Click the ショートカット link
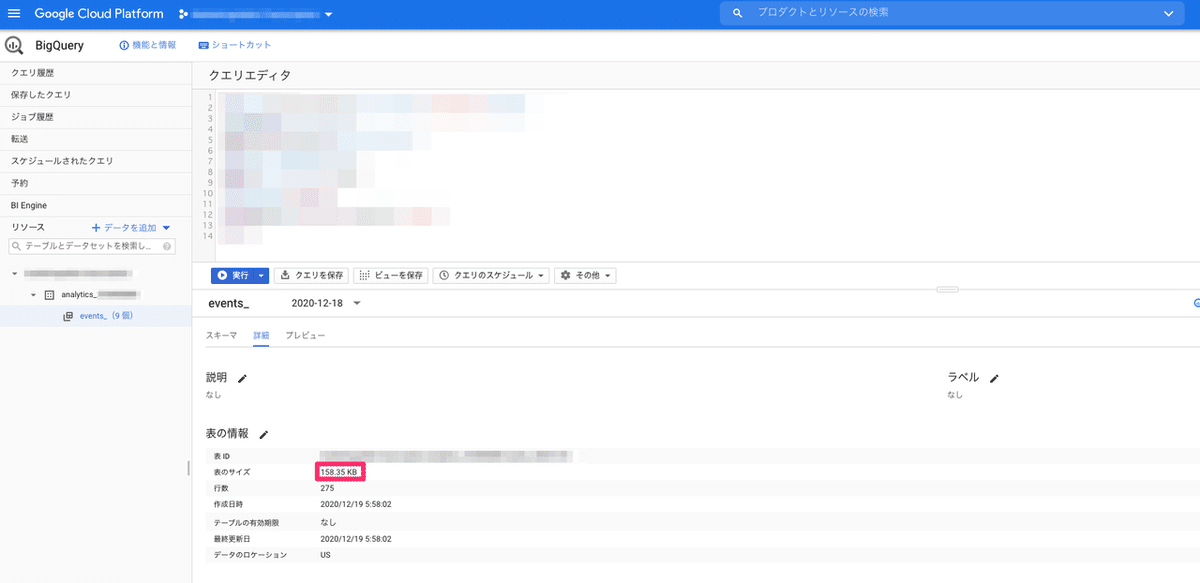Viewport: 1200px width, 583px height. [241, 45]
